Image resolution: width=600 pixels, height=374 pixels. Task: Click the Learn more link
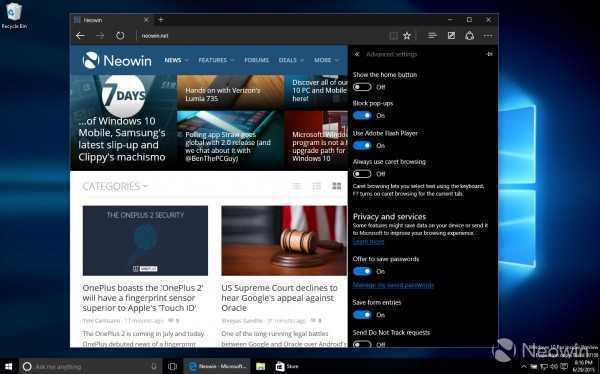368,242
